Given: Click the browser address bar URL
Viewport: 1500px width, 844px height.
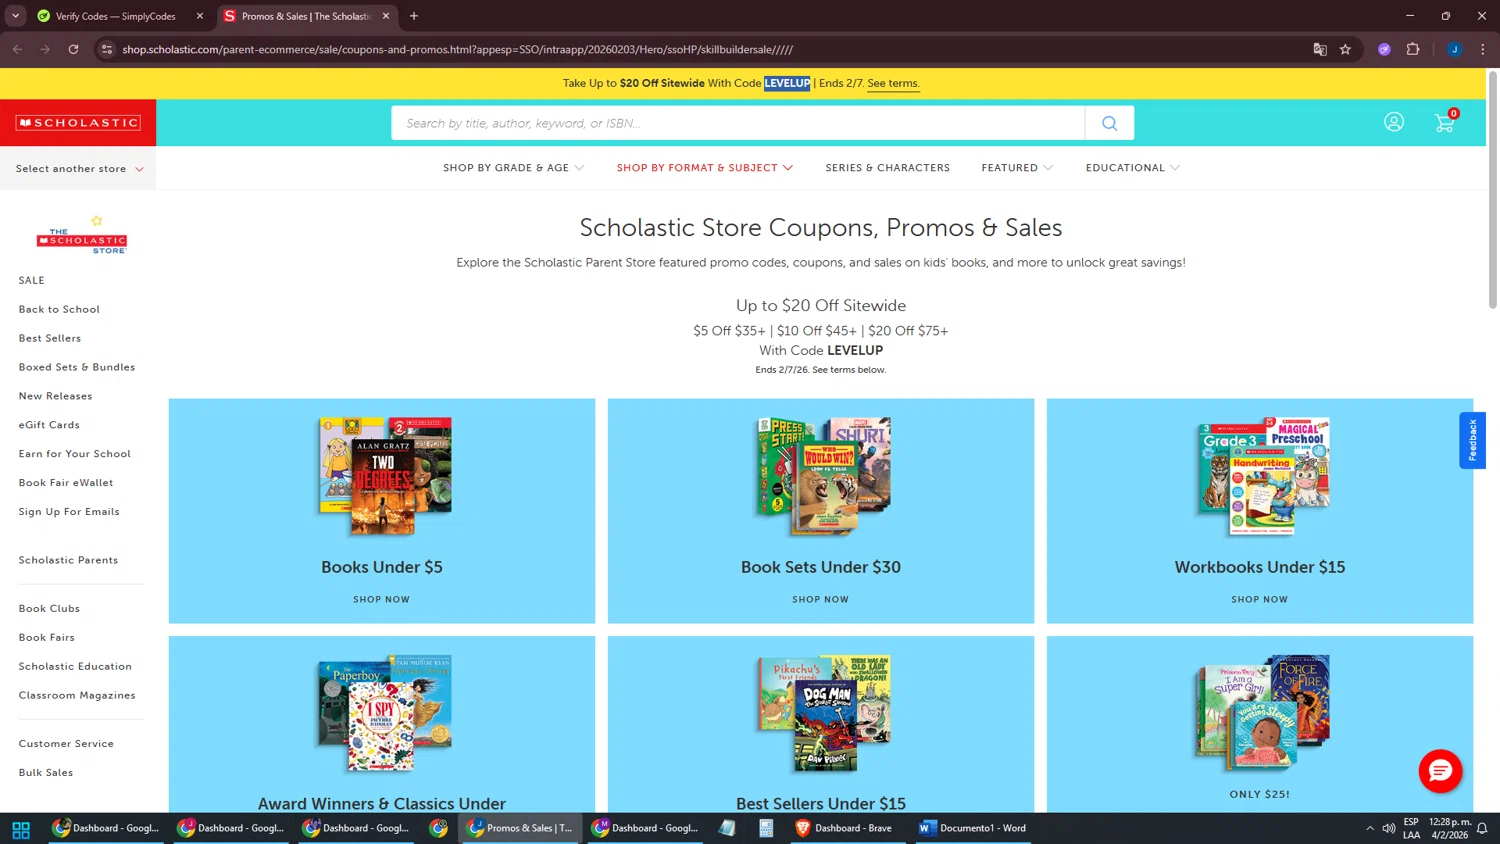Looking at the screenshot, I should pyautogui.click(x=458, y=49).
